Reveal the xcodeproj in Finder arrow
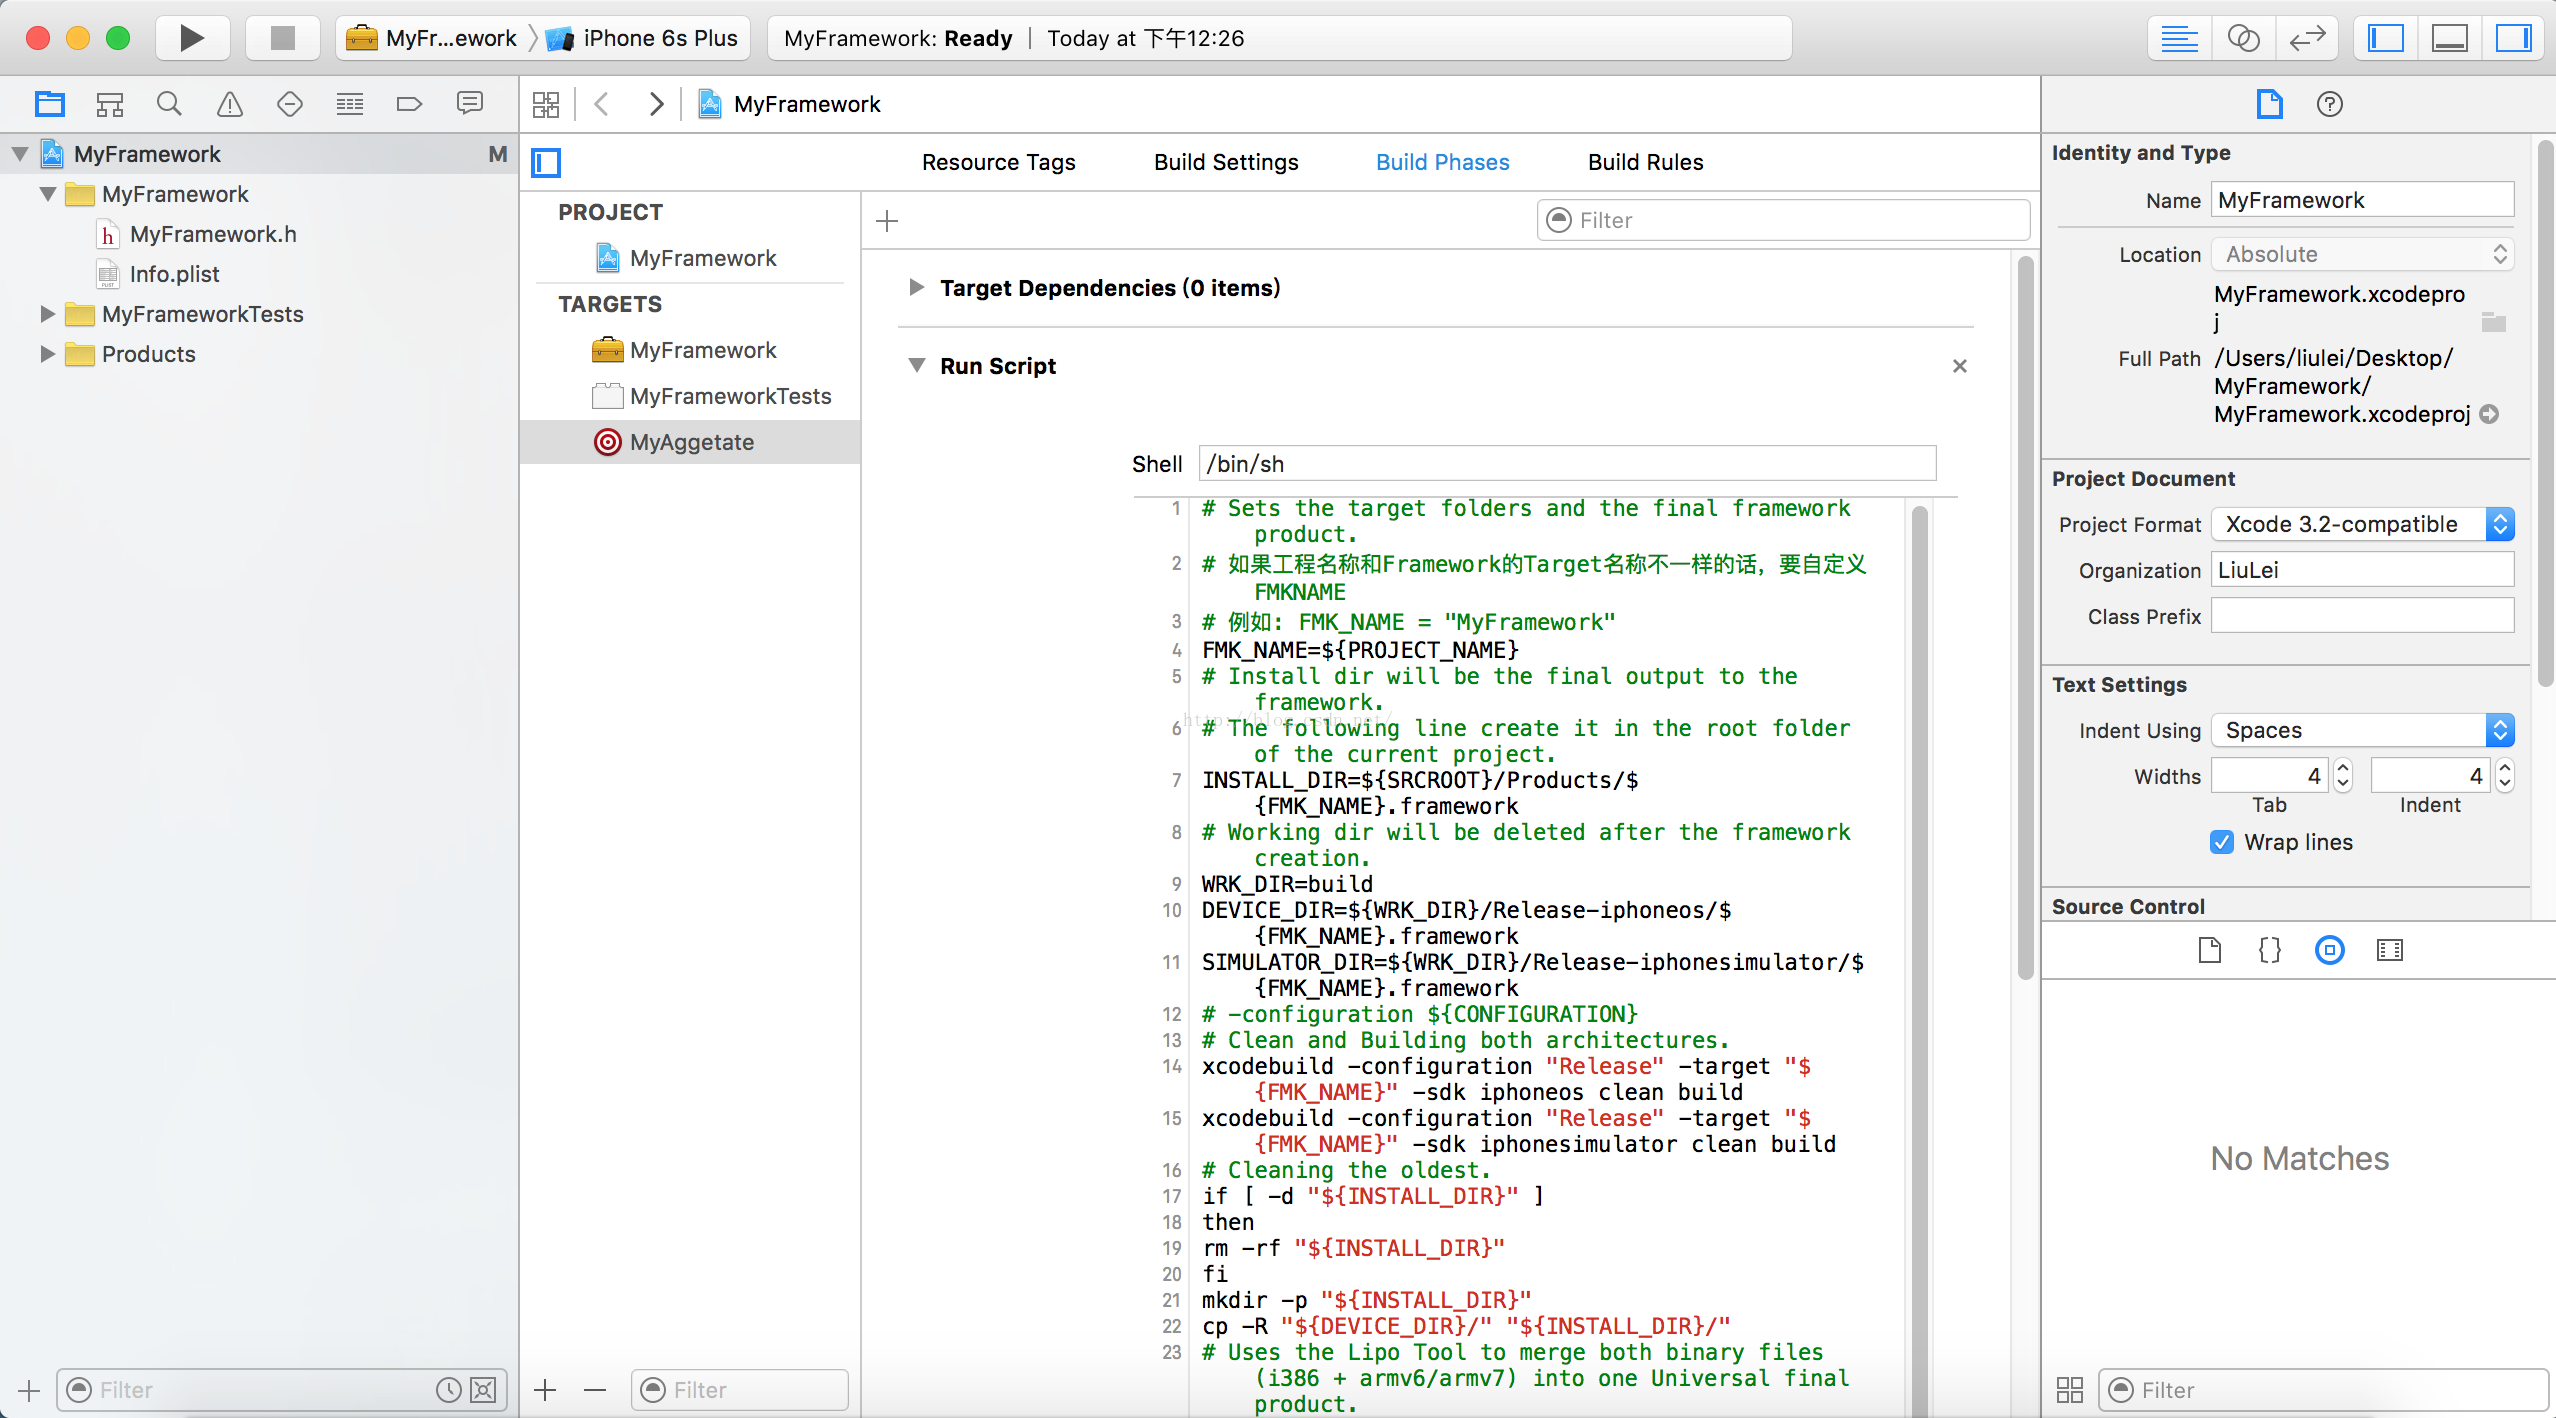 2490,414
